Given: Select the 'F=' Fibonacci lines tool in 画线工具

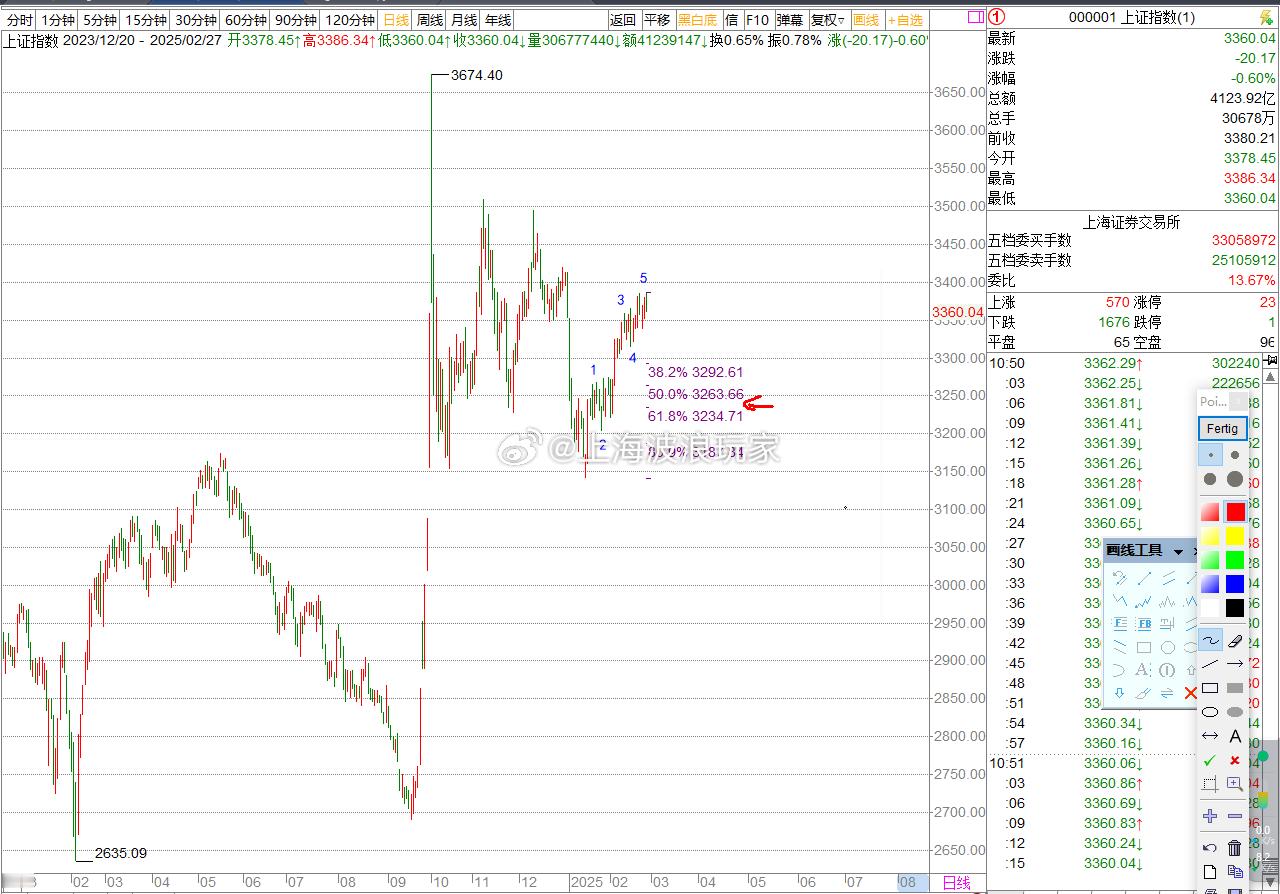Looking at the screenshot, I should pos(1120,623).
